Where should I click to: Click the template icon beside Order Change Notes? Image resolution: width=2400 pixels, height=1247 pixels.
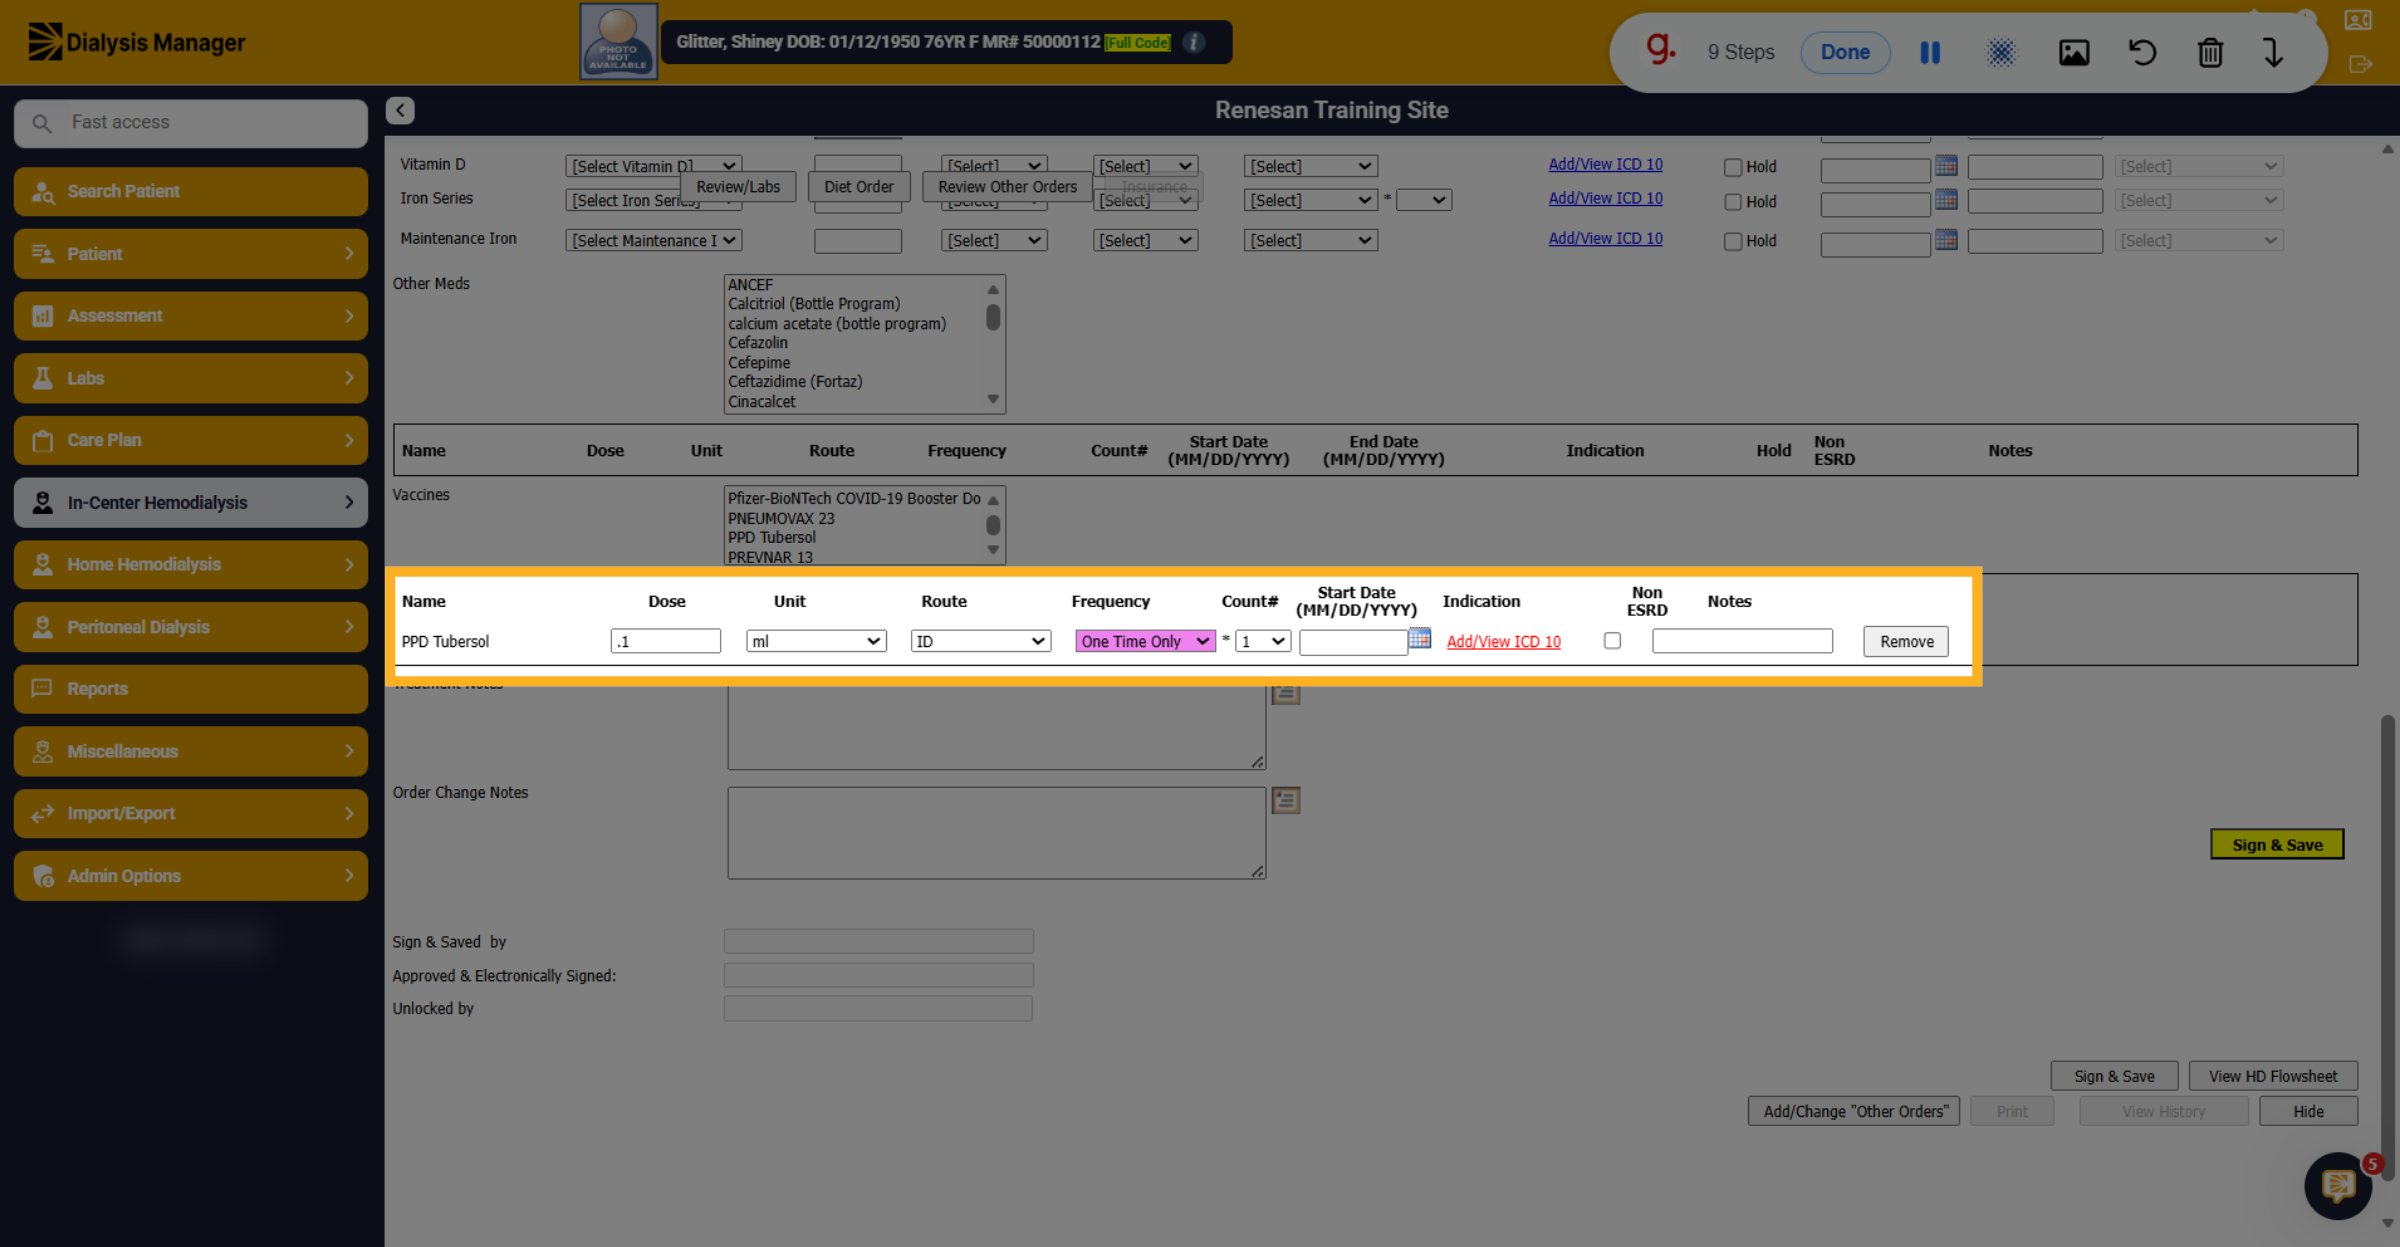(1285, 800)
